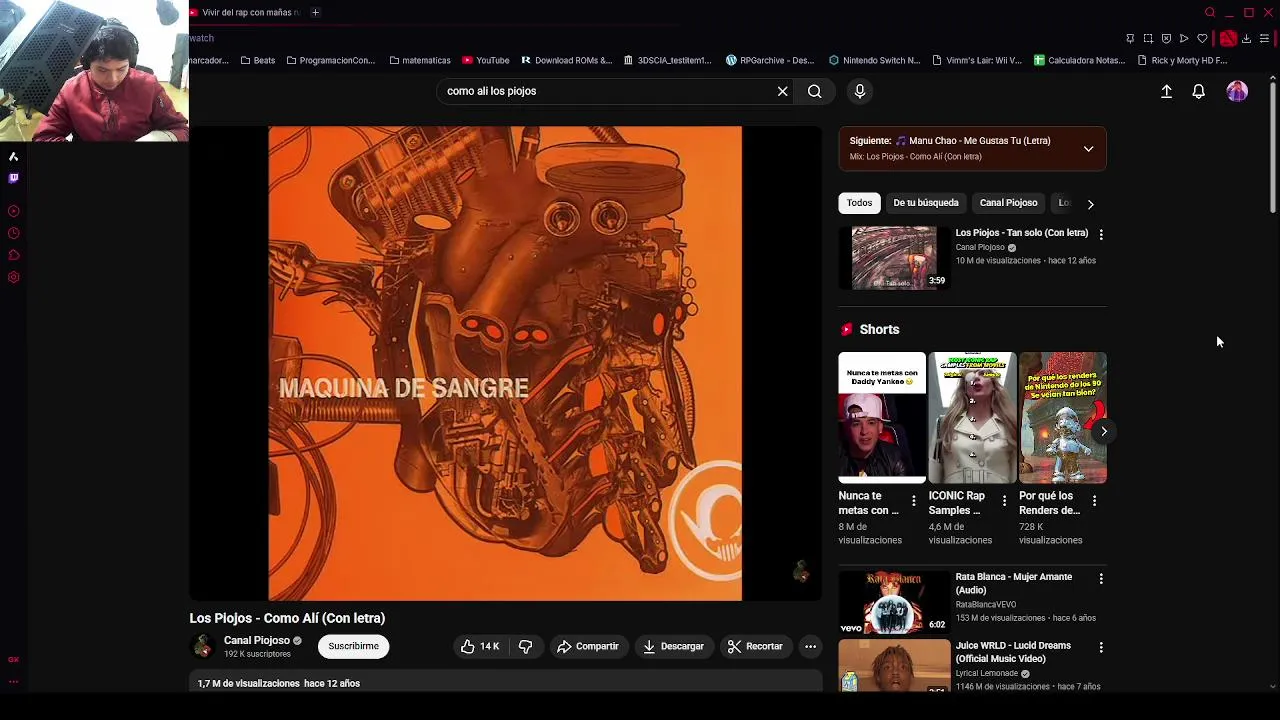Open matematicas bookmark folder
This screenshot has width=1280, height=720.
click(x=420, y=60)
